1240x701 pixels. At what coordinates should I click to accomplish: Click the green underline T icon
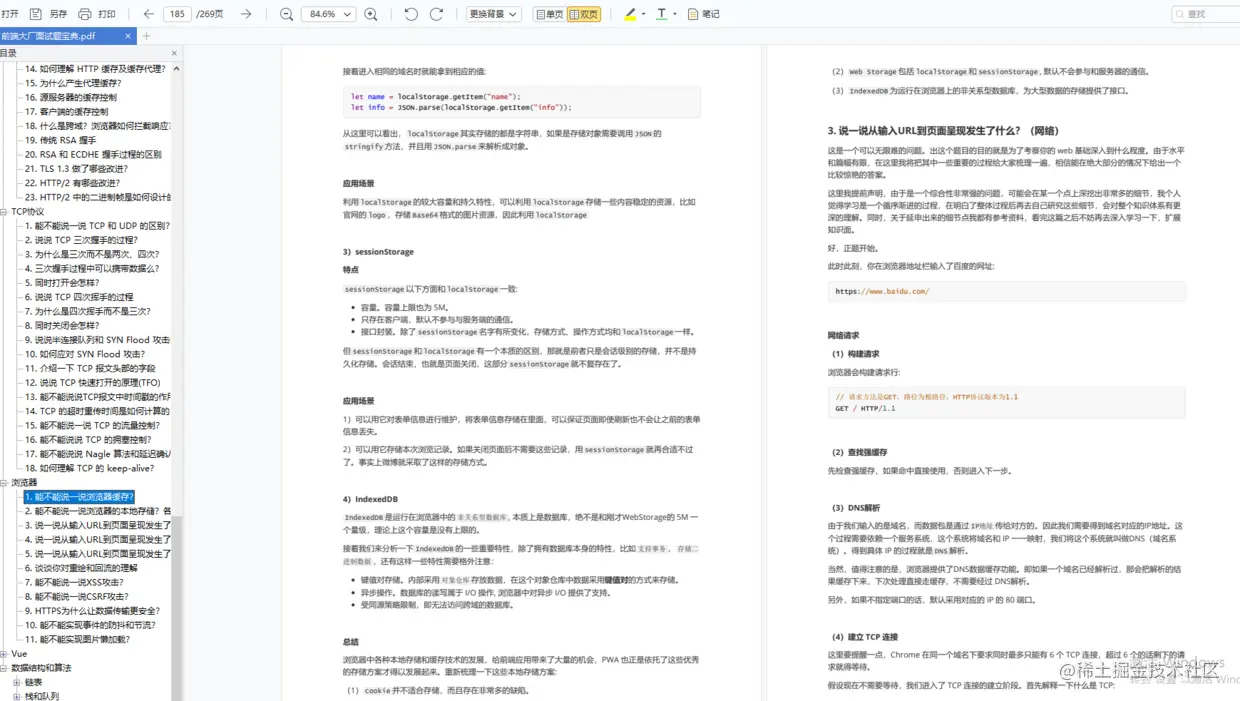coord(662,14)
